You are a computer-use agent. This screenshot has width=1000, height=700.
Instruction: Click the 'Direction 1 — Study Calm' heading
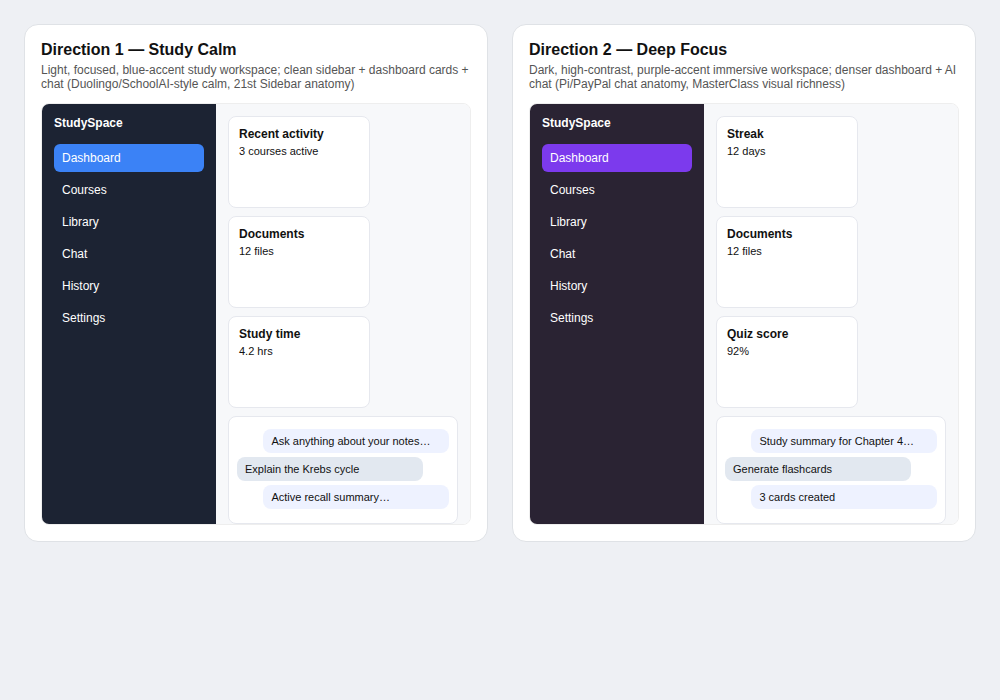click(138, 50)
